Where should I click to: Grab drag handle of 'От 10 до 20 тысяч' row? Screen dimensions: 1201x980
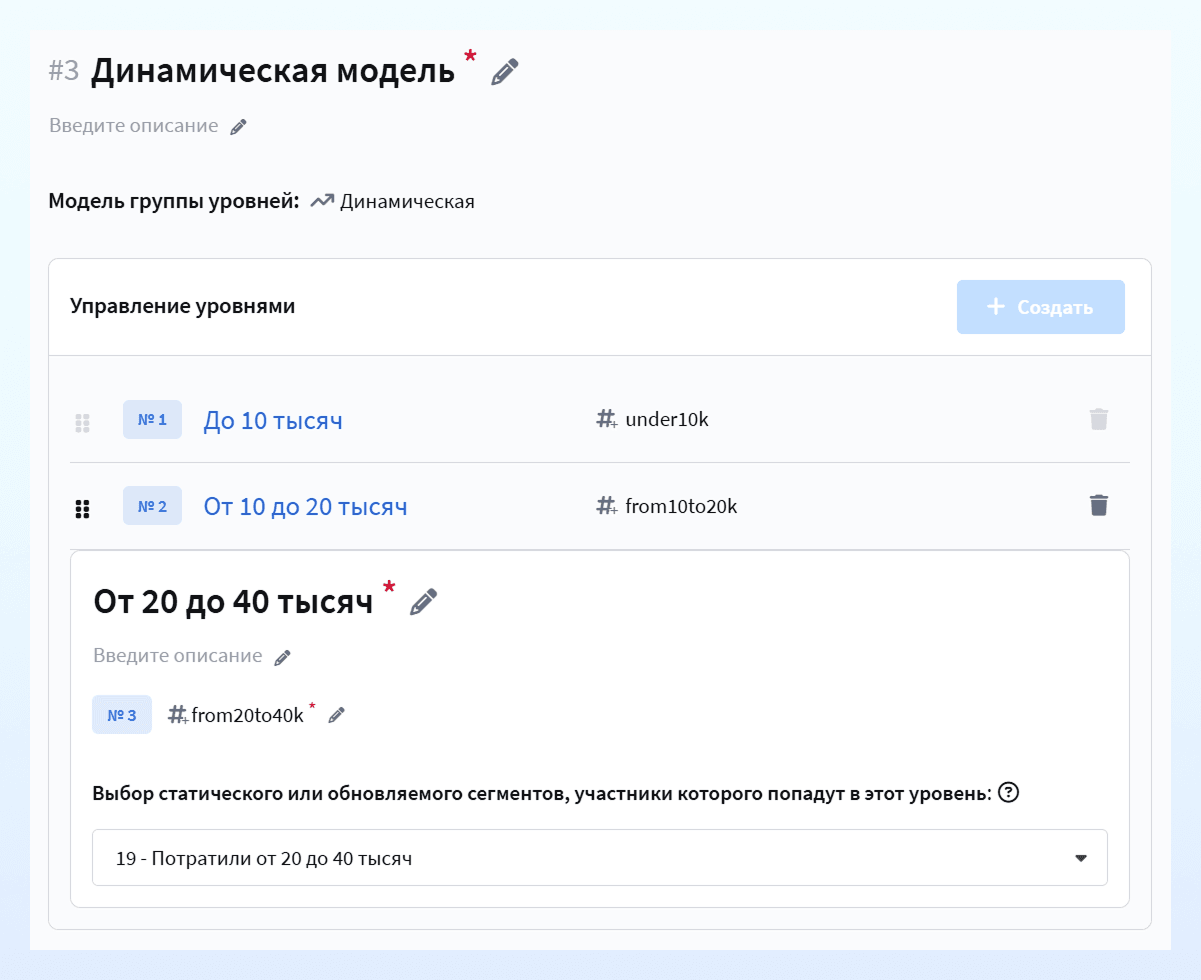pos(83,509)
